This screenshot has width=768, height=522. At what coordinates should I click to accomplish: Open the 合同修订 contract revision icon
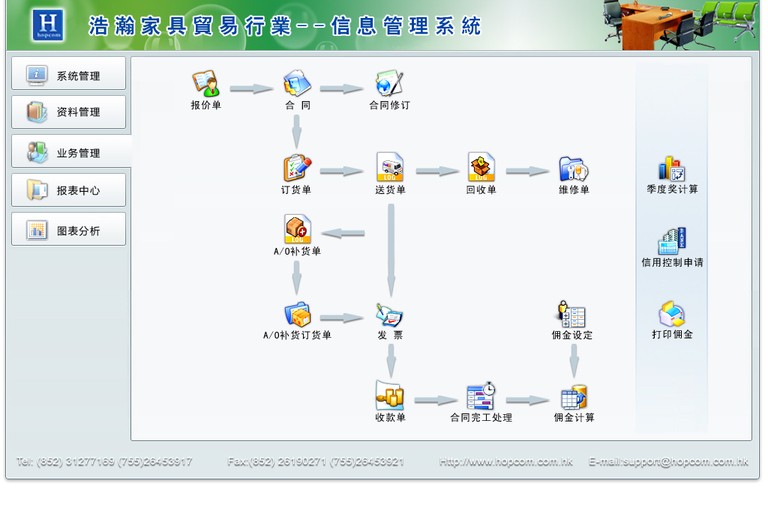pos(389,84)
